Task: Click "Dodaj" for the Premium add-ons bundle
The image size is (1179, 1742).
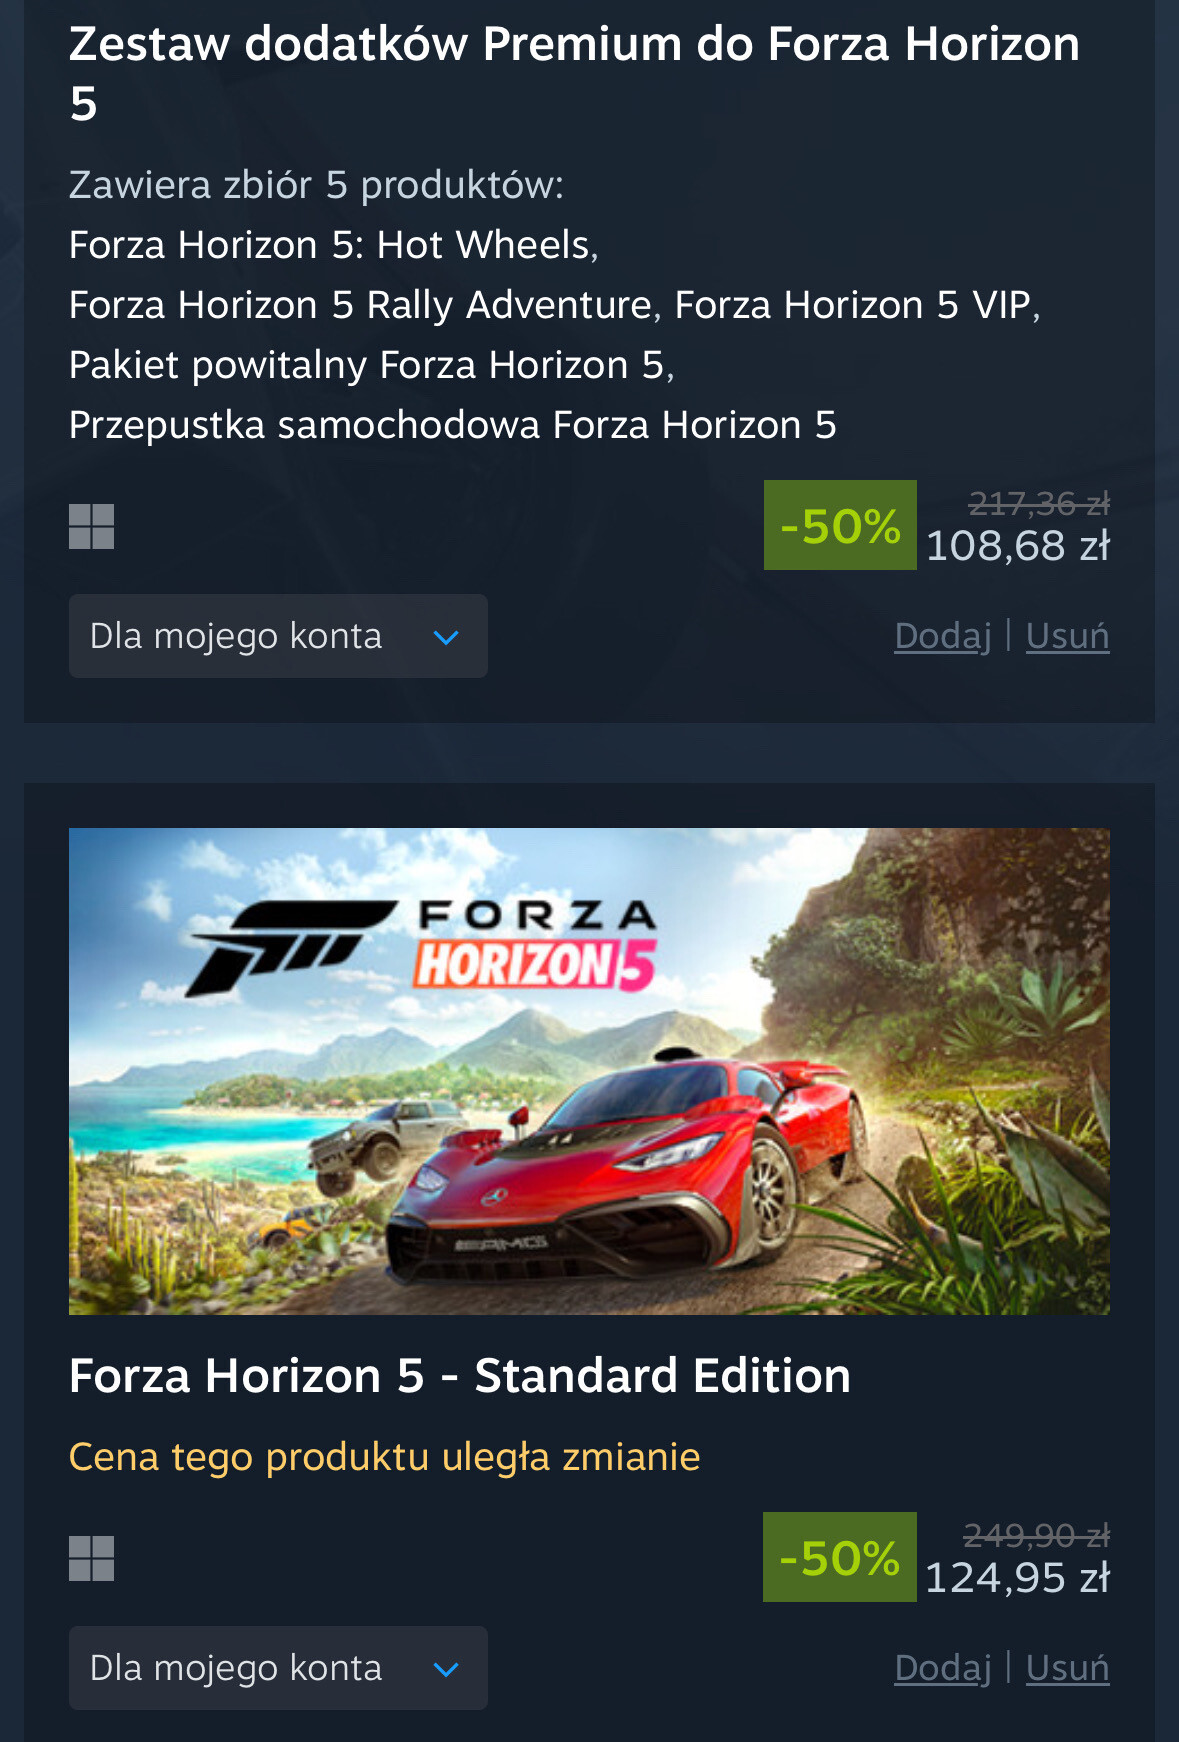Action: (942, 636)
